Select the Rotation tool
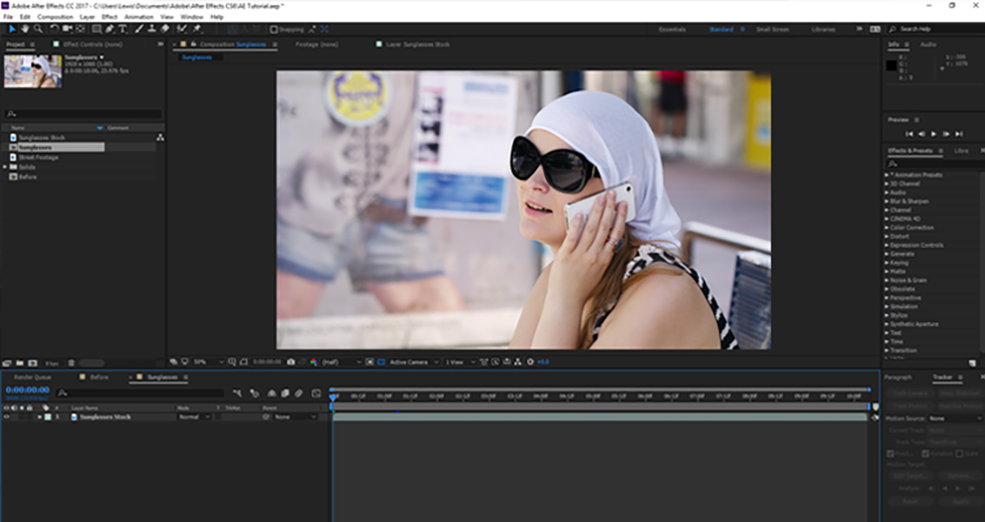The height and width of the screenshot is (522, 985). point(54,29)
